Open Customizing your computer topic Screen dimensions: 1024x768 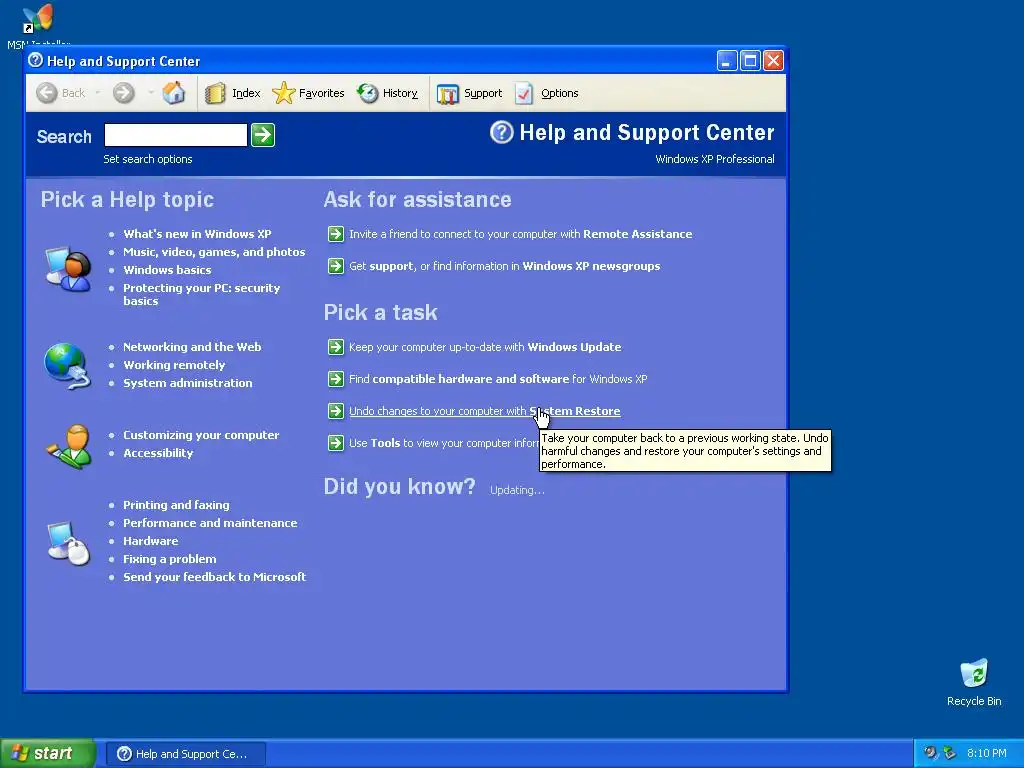coord(201,435)
